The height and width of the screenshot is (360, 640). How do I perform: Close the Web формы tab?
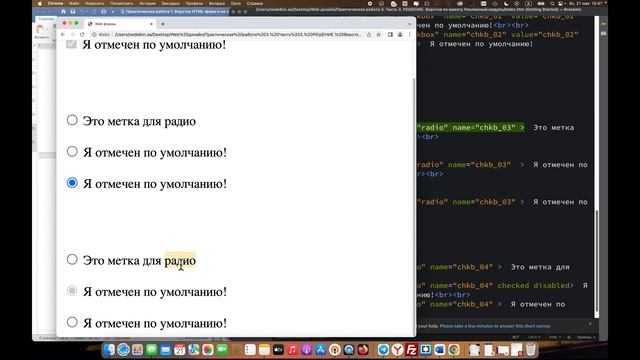coord(151,24)
